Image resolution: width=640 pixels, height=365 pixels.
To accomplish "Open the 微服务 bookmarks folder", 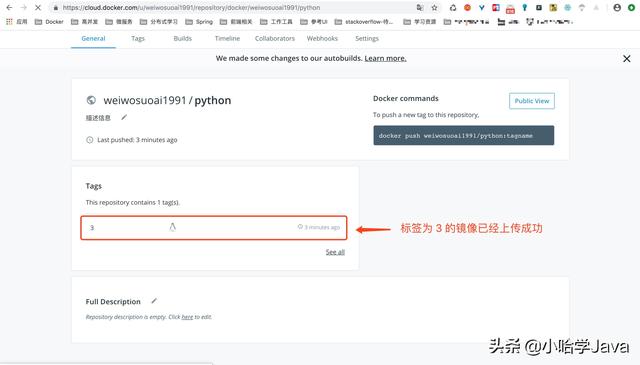I will 119,22.
